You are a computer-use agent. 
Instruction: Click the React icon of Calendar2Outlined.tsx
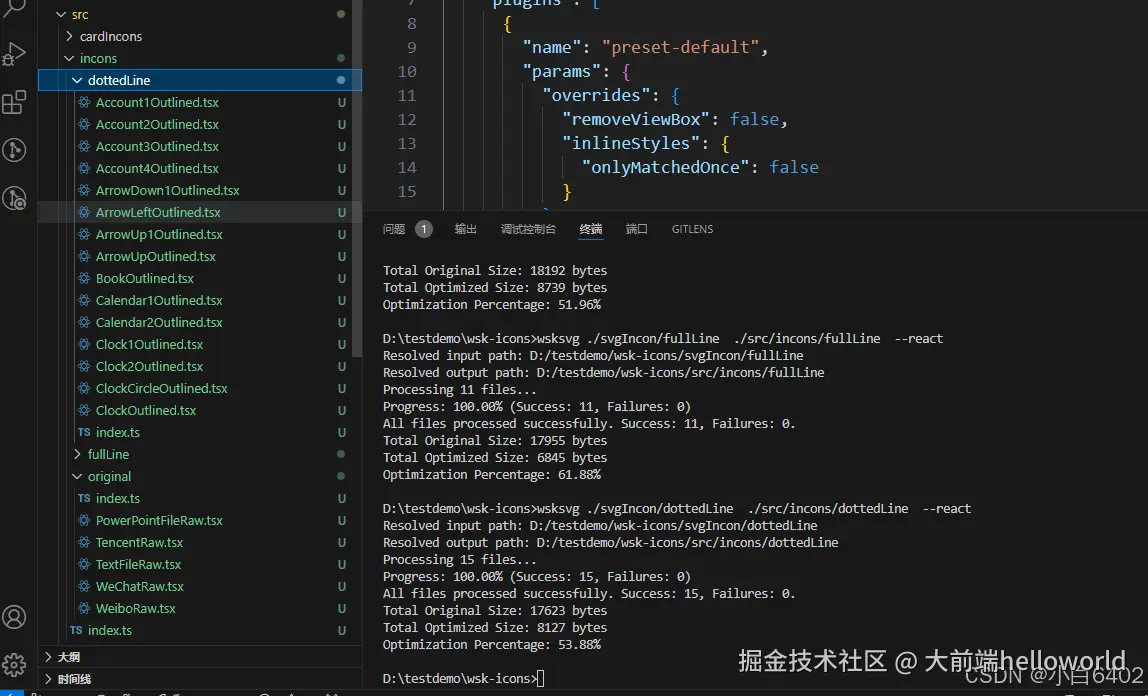(x=84, y=322)
